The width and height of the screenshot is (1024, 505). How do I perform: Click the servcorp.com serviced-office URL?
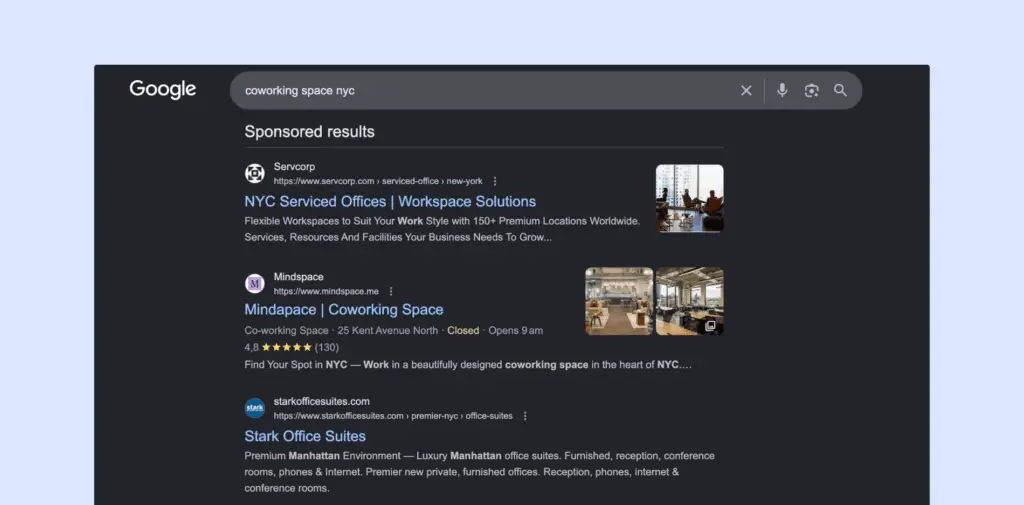click(378, 181)
